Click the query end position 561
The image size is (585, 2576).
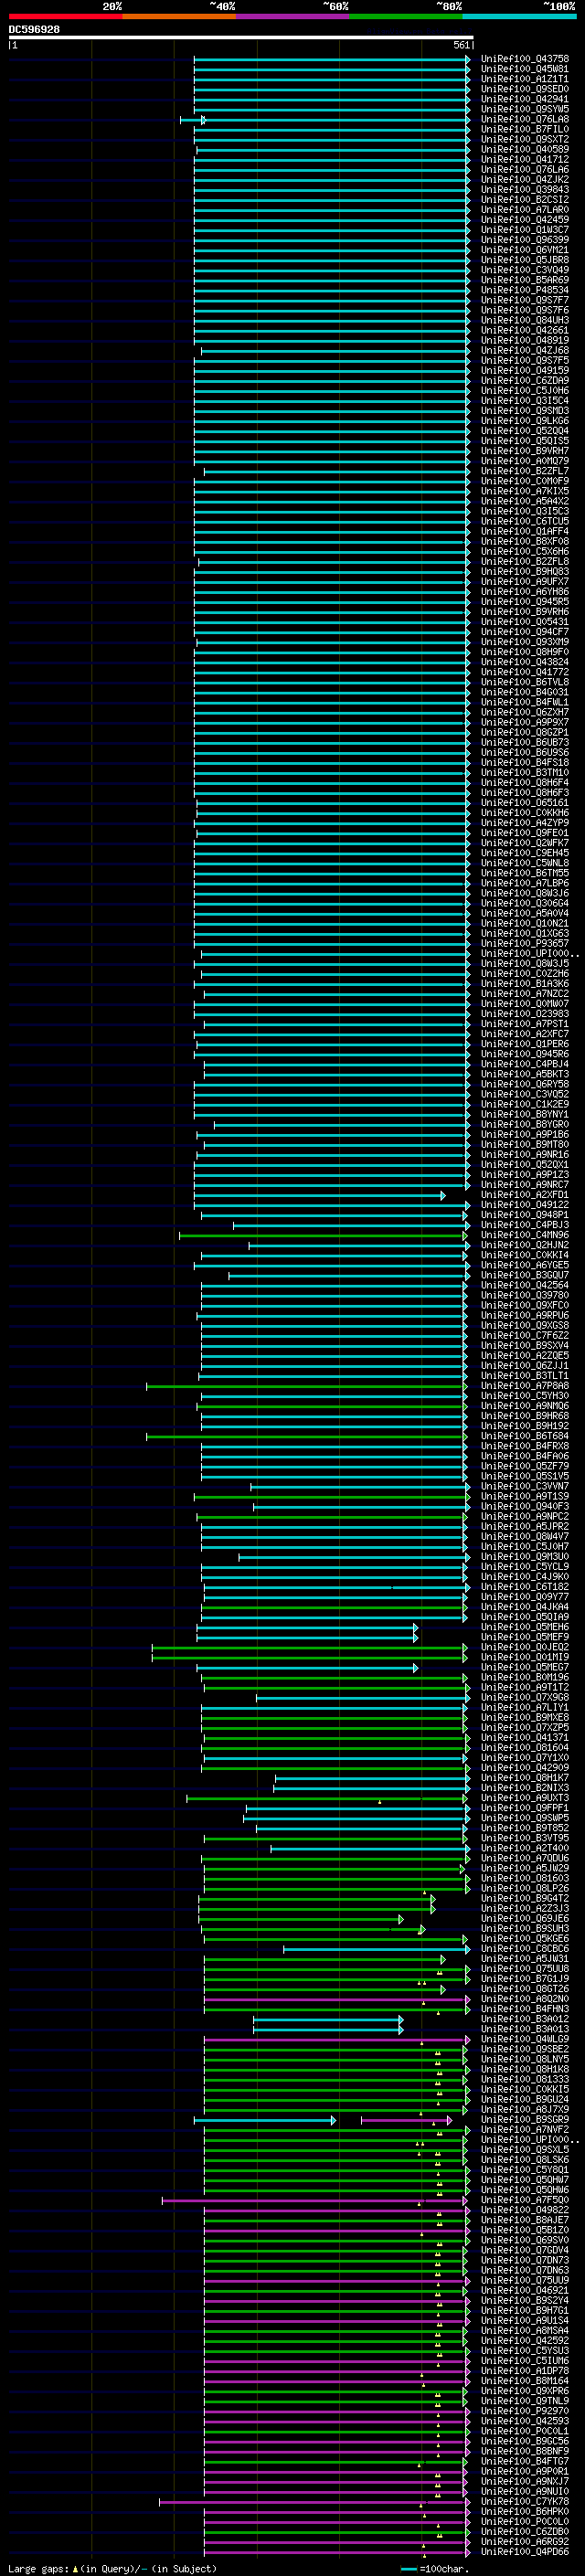click(461, 45)
